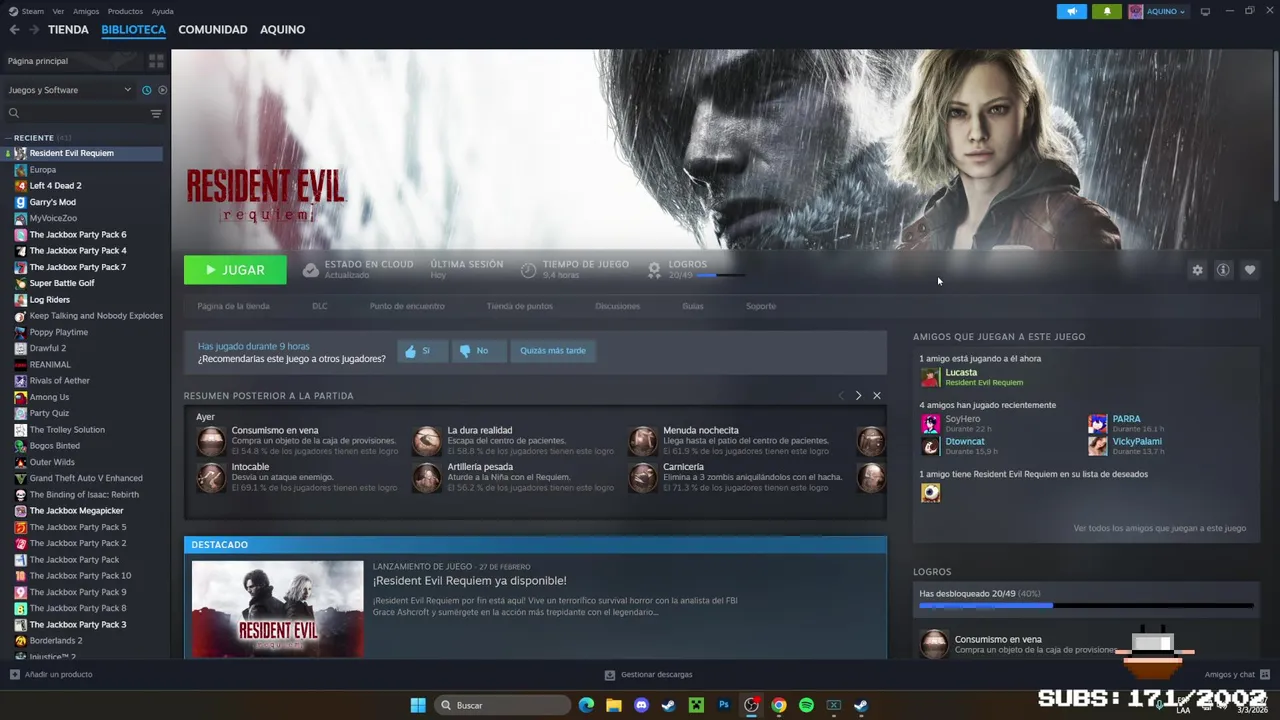
Task: Go to Página principal
Action: point(38,61)
